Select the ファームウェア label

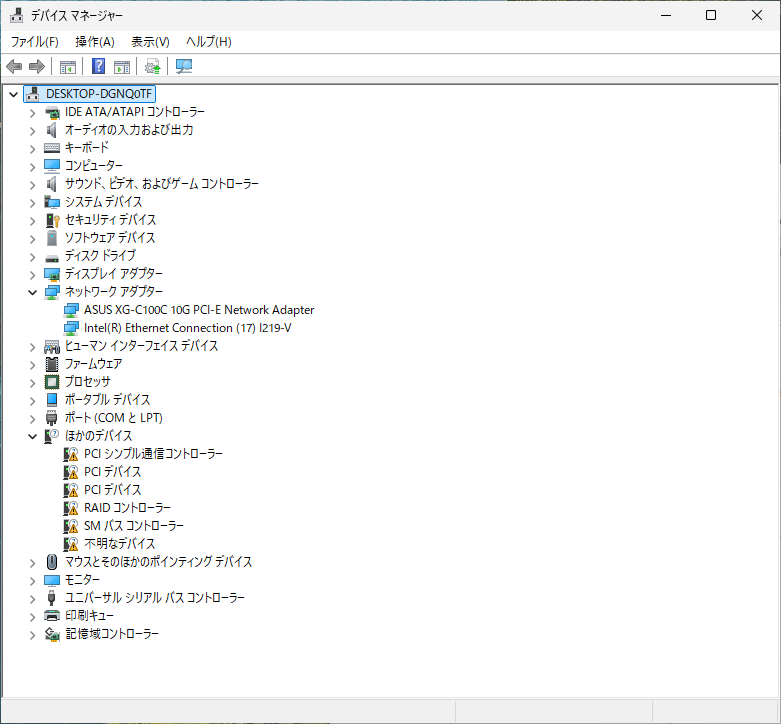tap(94, 363)
